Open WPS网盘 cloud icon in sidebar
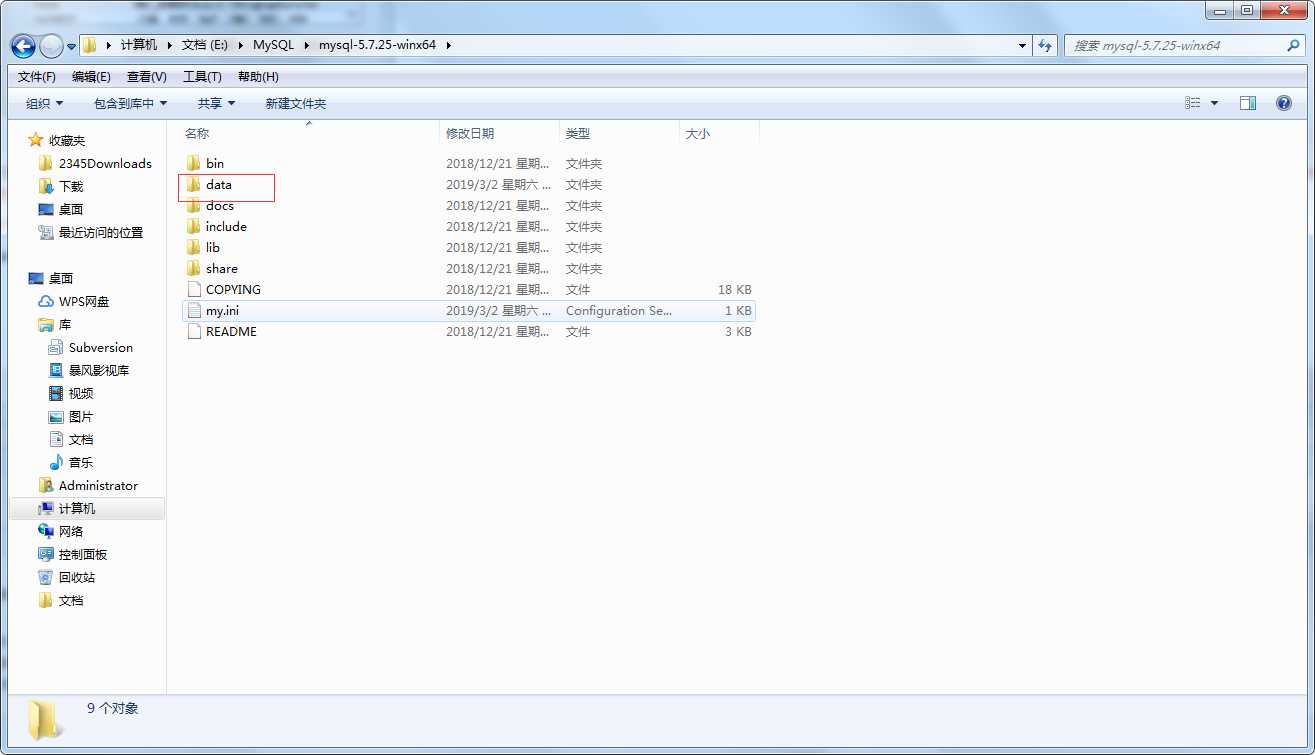1315x755 pixels. pyautogui.click(x=46, y=301)
